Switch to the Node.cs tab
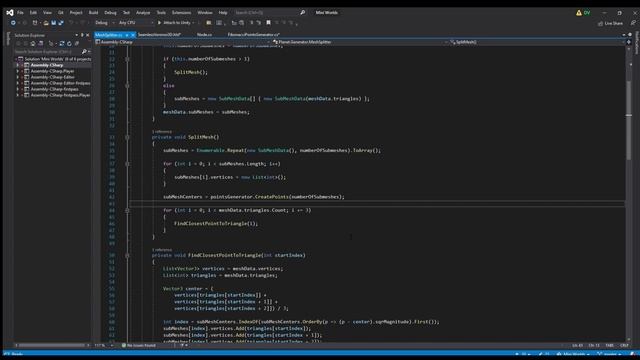The width and height of the screenshot is (640, 360). [204, 35]
